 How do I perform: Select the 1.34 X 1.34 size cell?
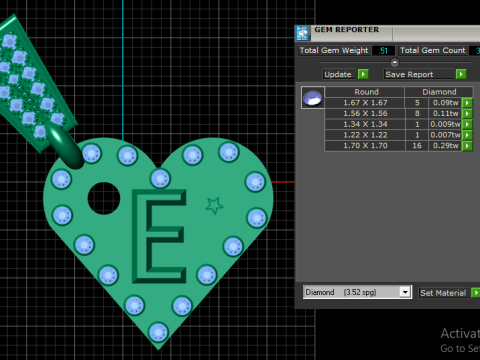365,124
